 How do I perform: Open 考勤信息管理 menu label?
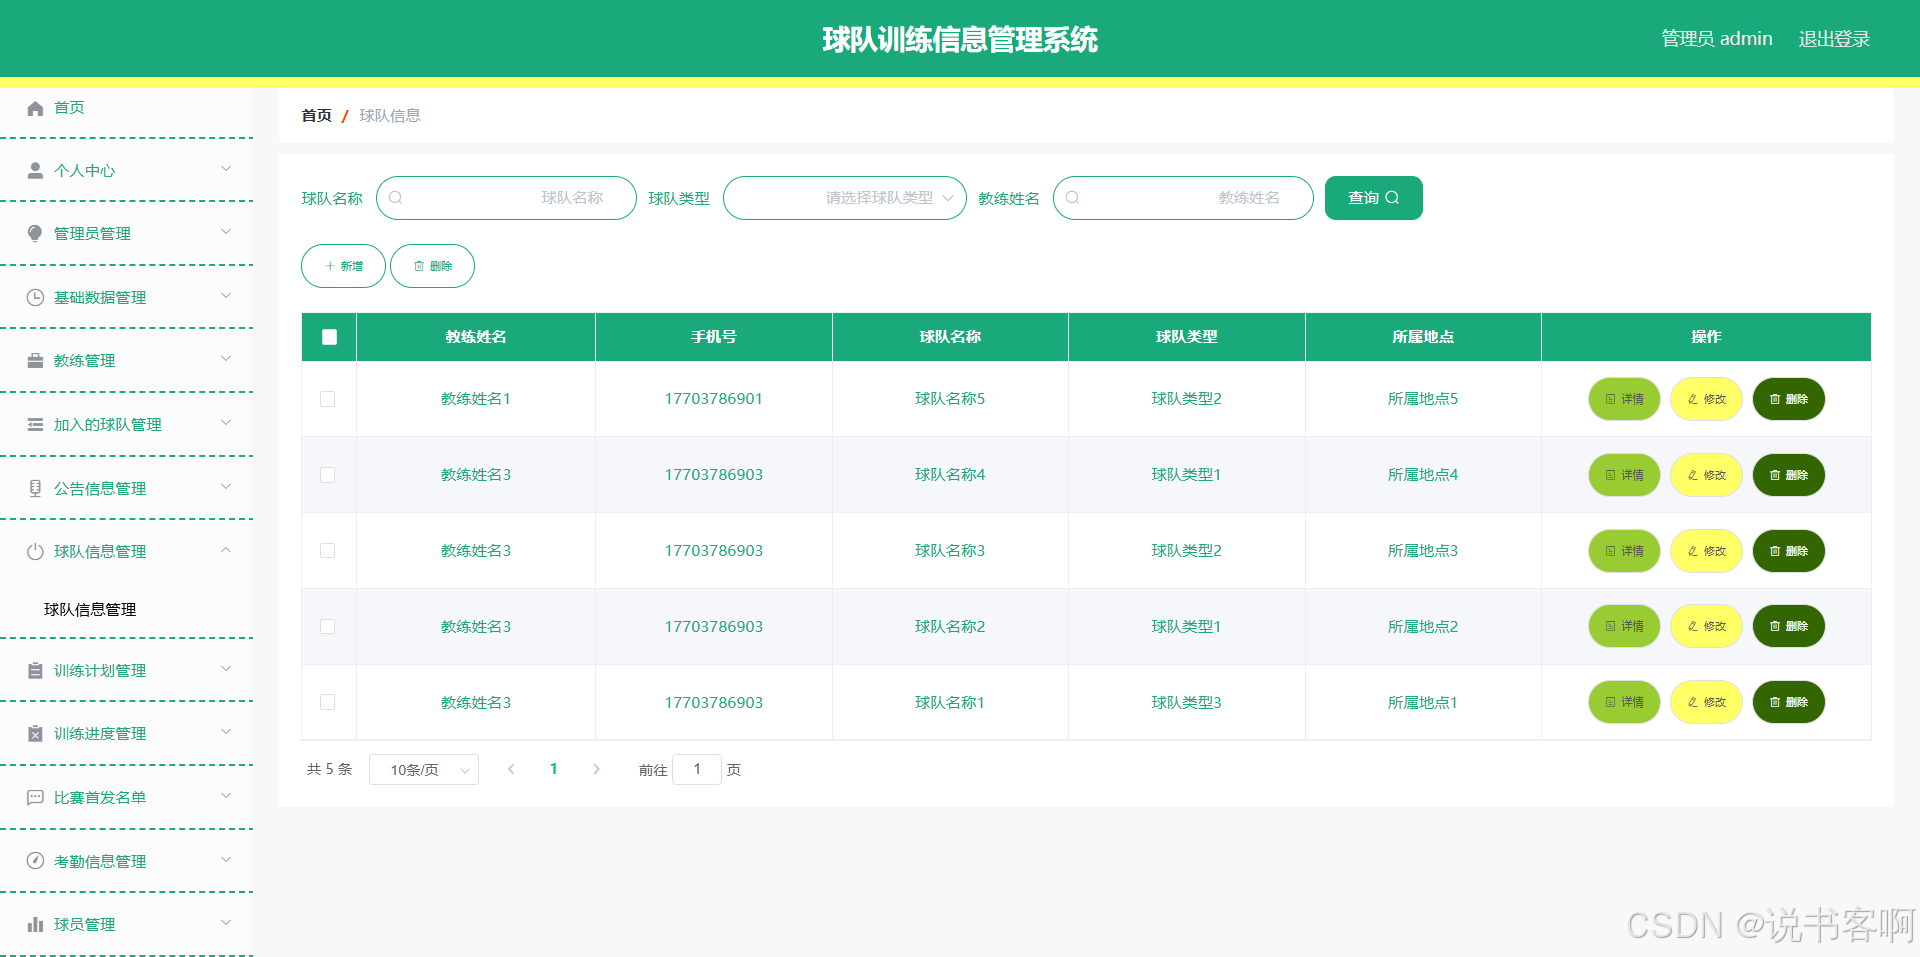[100, 862]
